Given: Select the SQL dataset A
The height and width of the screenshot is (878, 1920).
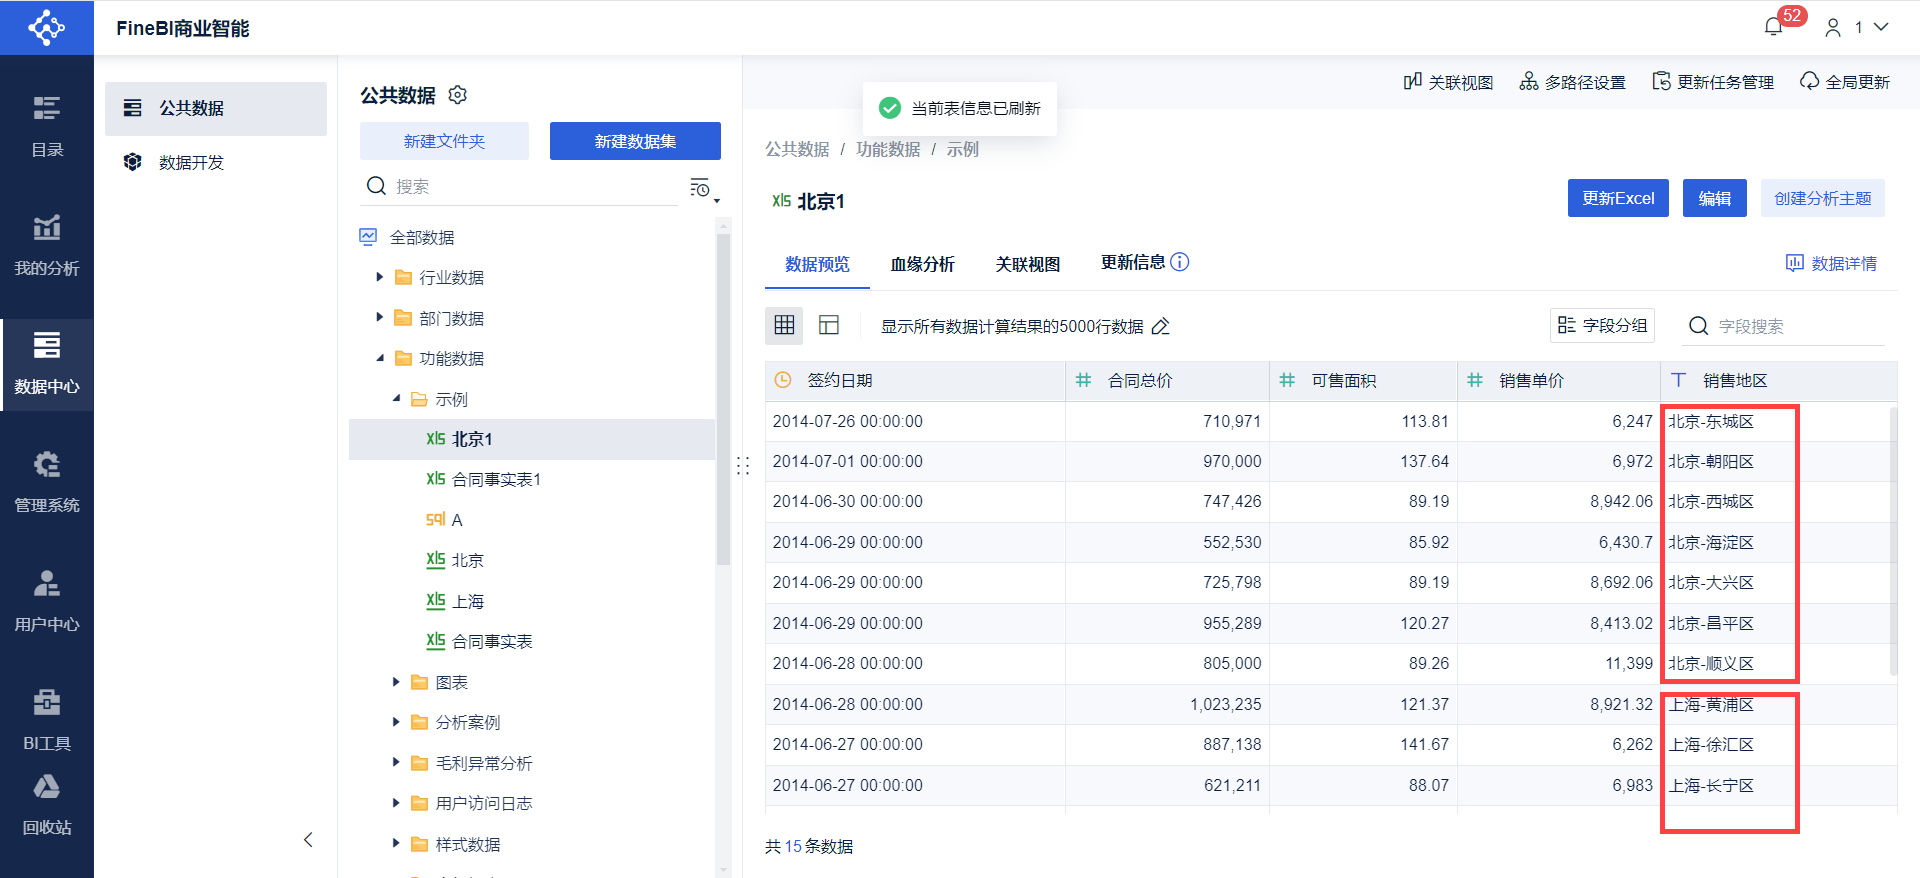Looking at the screenshot, I should [x=532, y=520].
